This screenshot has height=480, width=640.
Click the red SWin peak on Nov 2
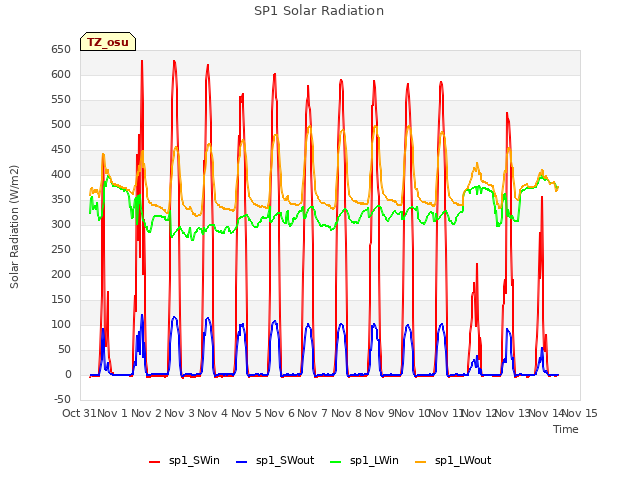(x=142, y=62)
